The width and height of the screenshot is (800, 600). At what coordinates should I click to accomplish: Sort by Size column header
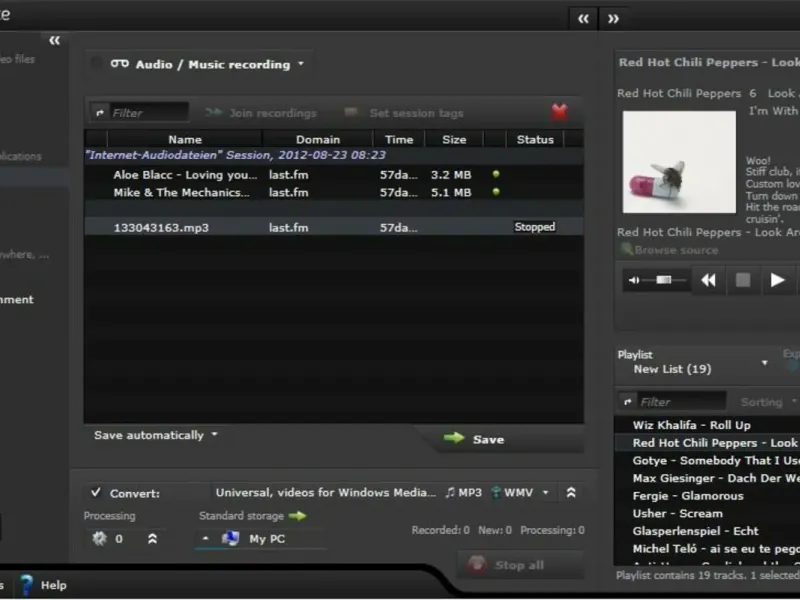[454, 139]
